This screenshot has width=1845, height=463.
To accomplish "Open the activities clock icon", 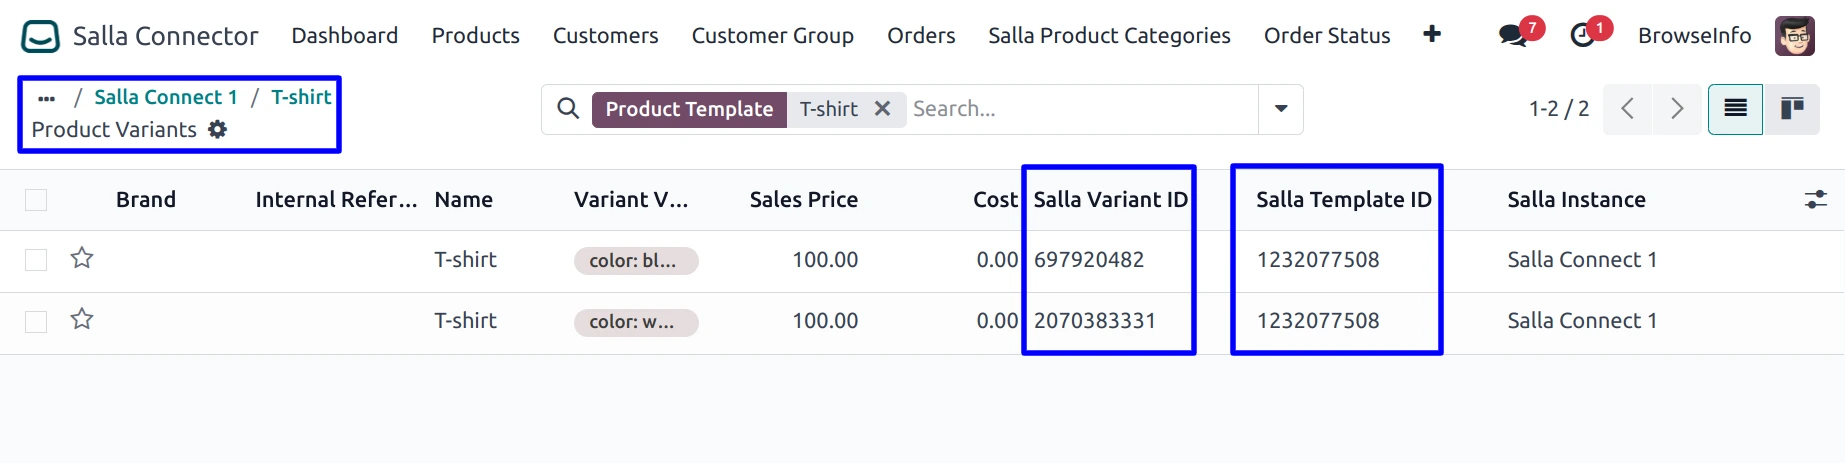I will [1582, 36].
